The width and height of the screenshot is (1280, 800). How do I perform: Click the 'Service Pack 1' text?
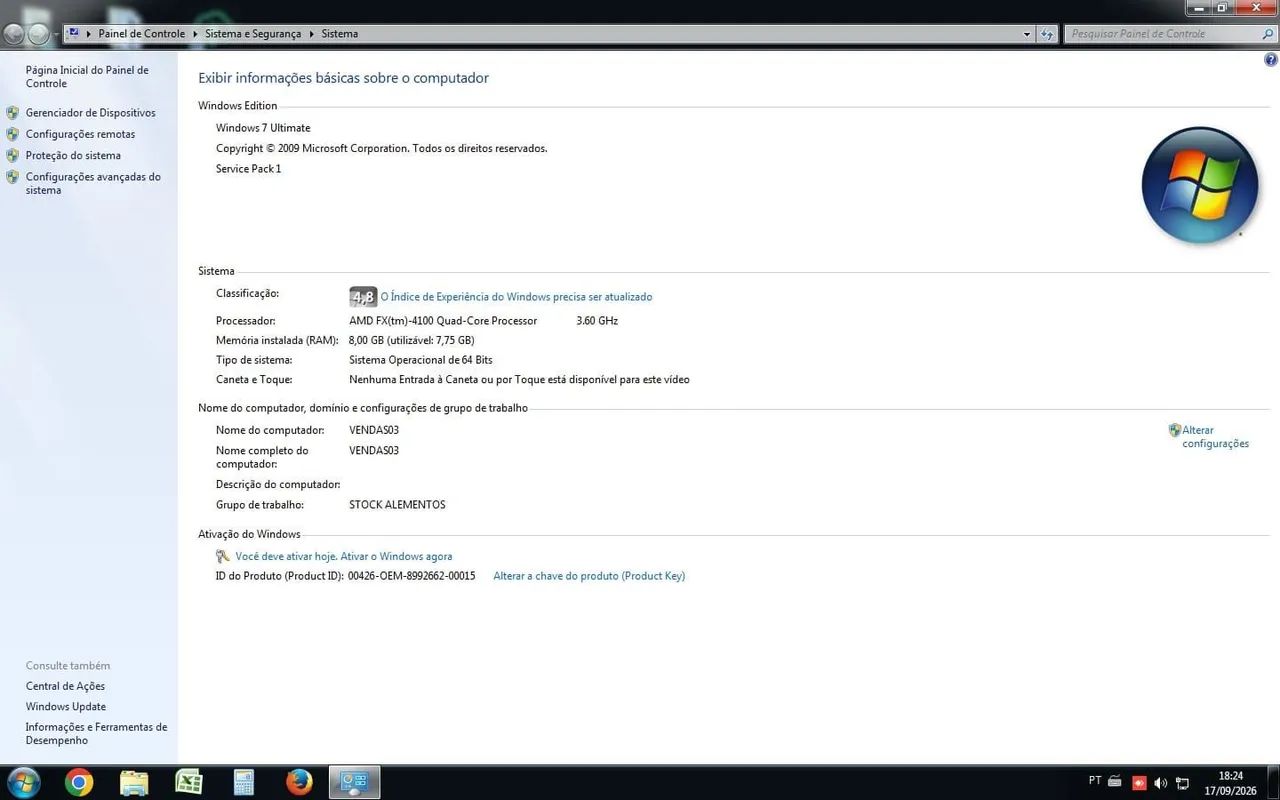(x=248, y=169)
